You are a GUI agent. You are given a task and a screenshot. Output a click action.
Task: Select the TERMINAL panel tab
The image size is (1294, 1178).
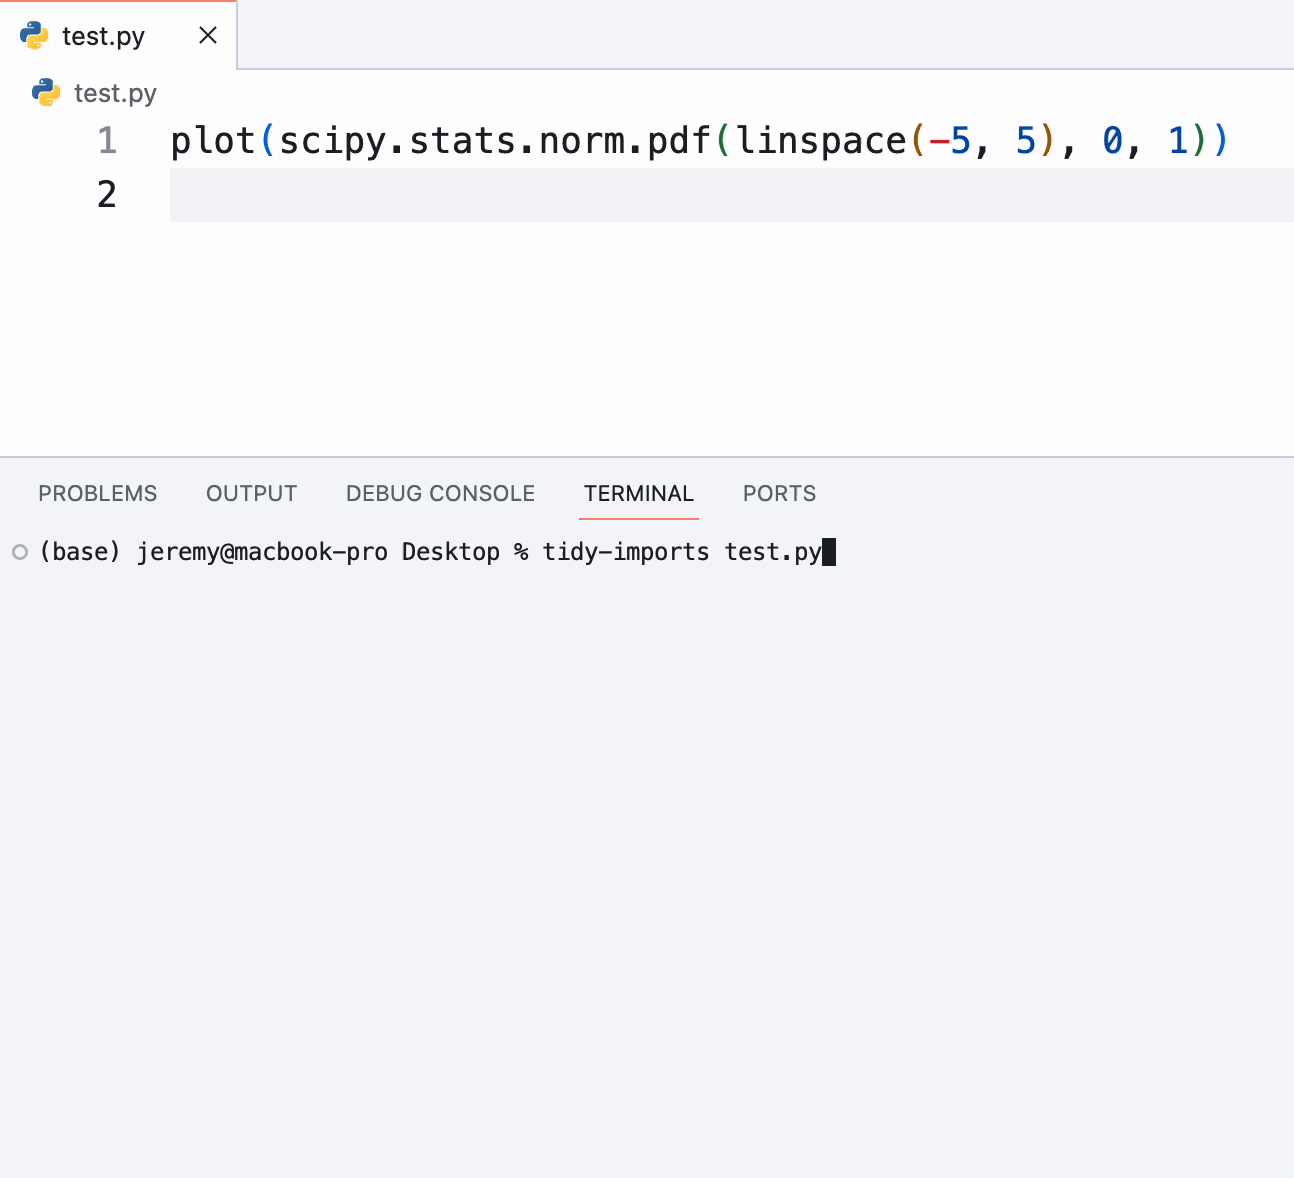[x=638, y=494]
